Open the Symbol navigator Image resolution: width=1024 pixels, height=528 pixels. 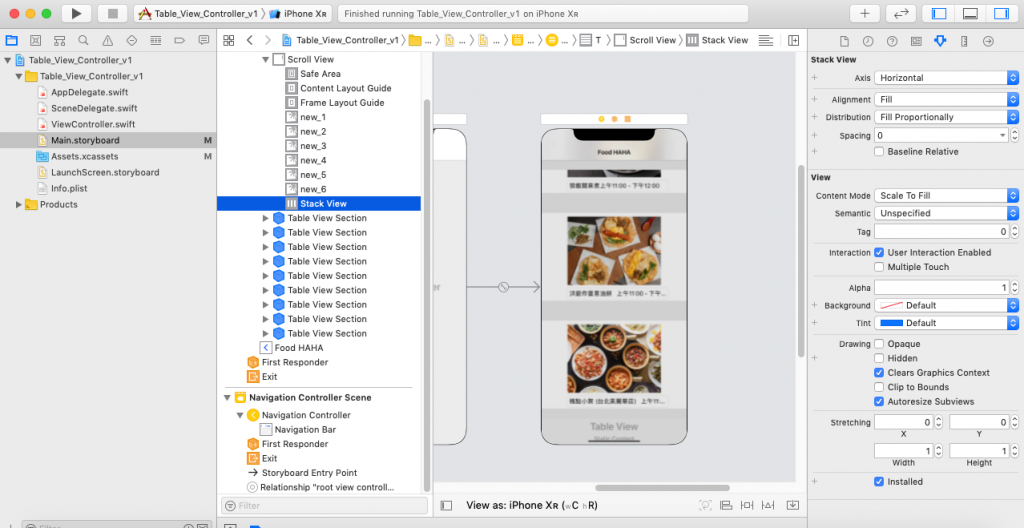[59, 41]
